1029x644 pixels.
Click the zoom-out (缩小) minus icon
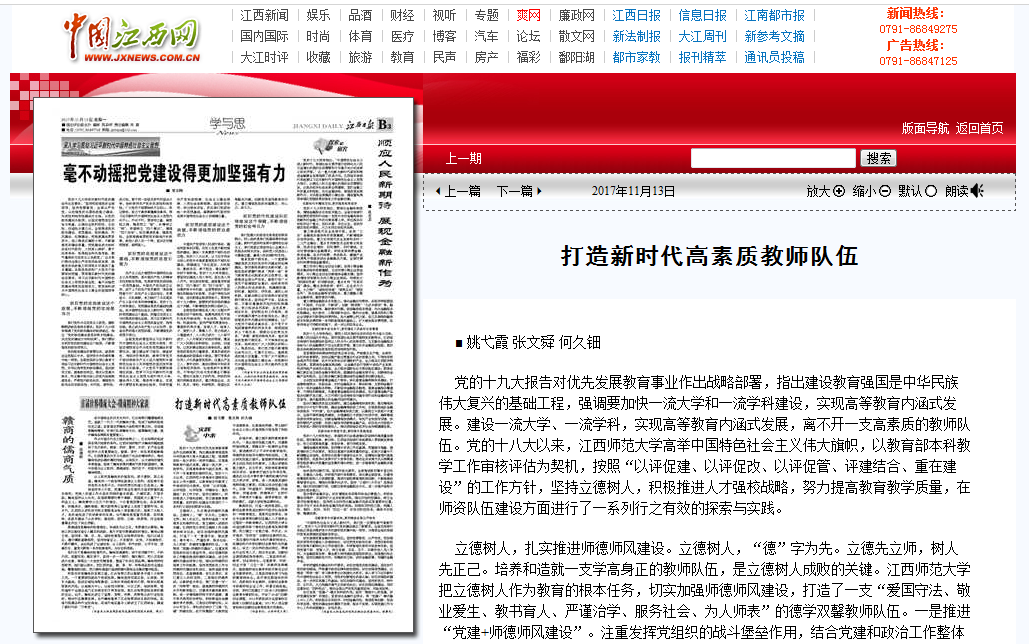tap(885, 191)
